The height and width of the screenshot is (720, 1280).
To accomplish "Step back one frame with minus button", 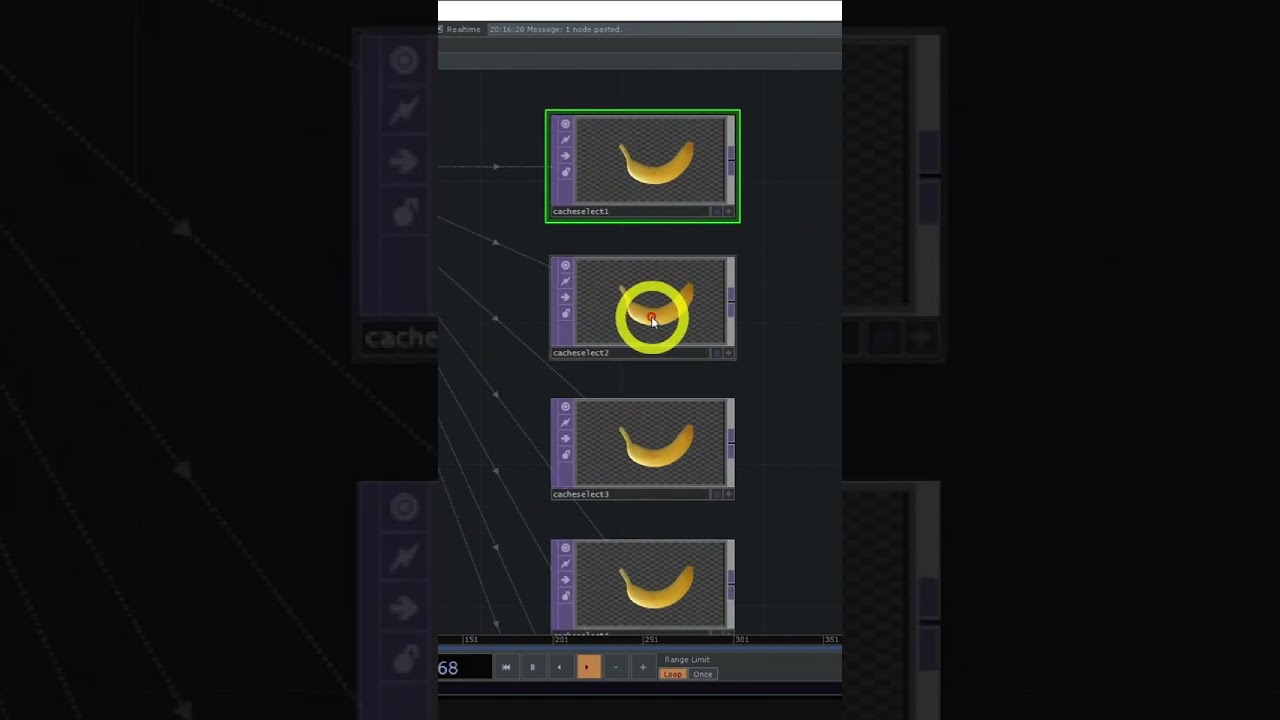I will [x=616, y=667].
